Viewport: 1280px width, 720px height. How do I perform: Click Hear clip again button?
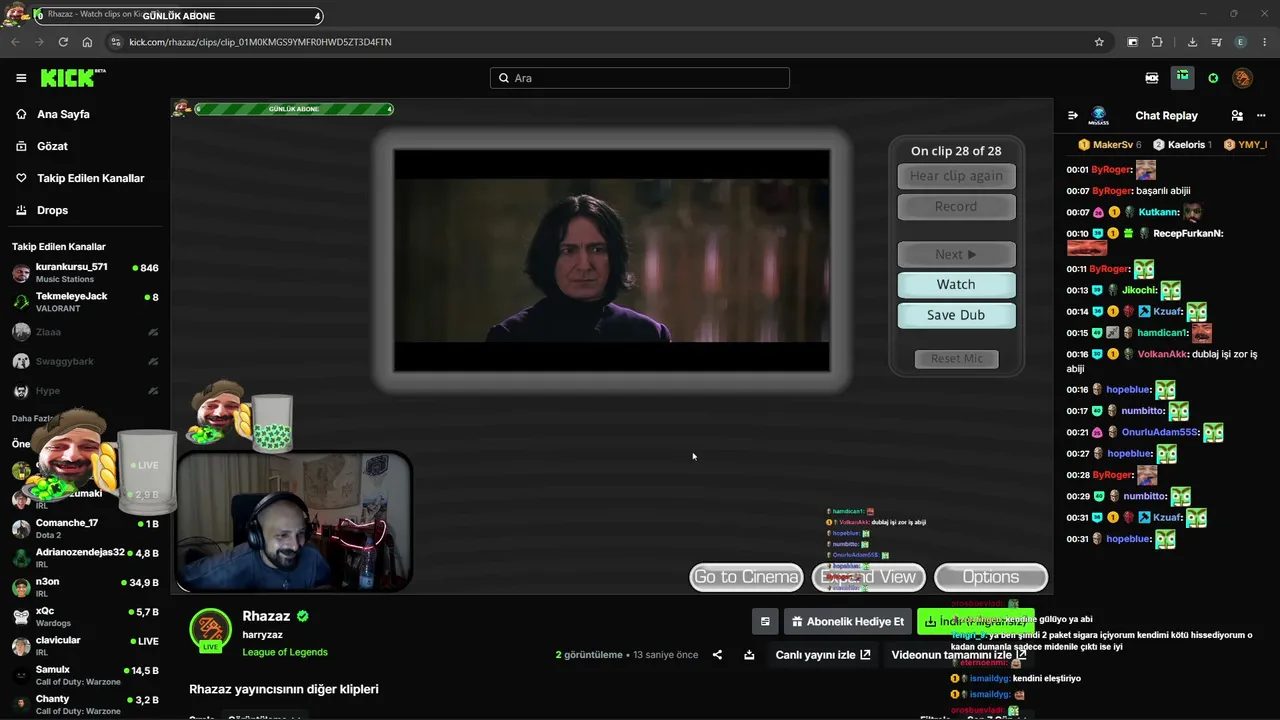[x=956, y=176]
